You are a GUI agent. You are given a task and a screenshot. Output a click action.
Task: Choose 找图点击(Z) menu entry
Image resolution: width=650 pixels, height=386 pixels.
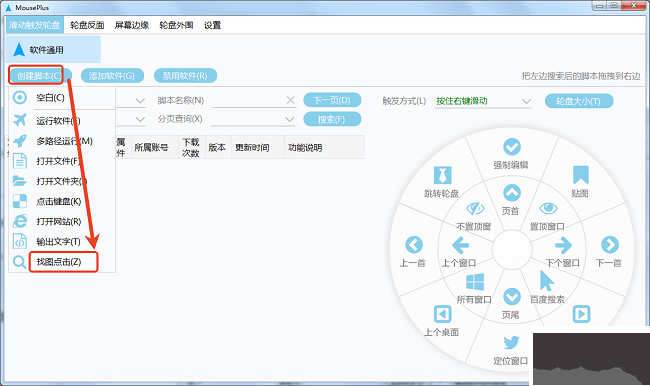pos(62,262)
